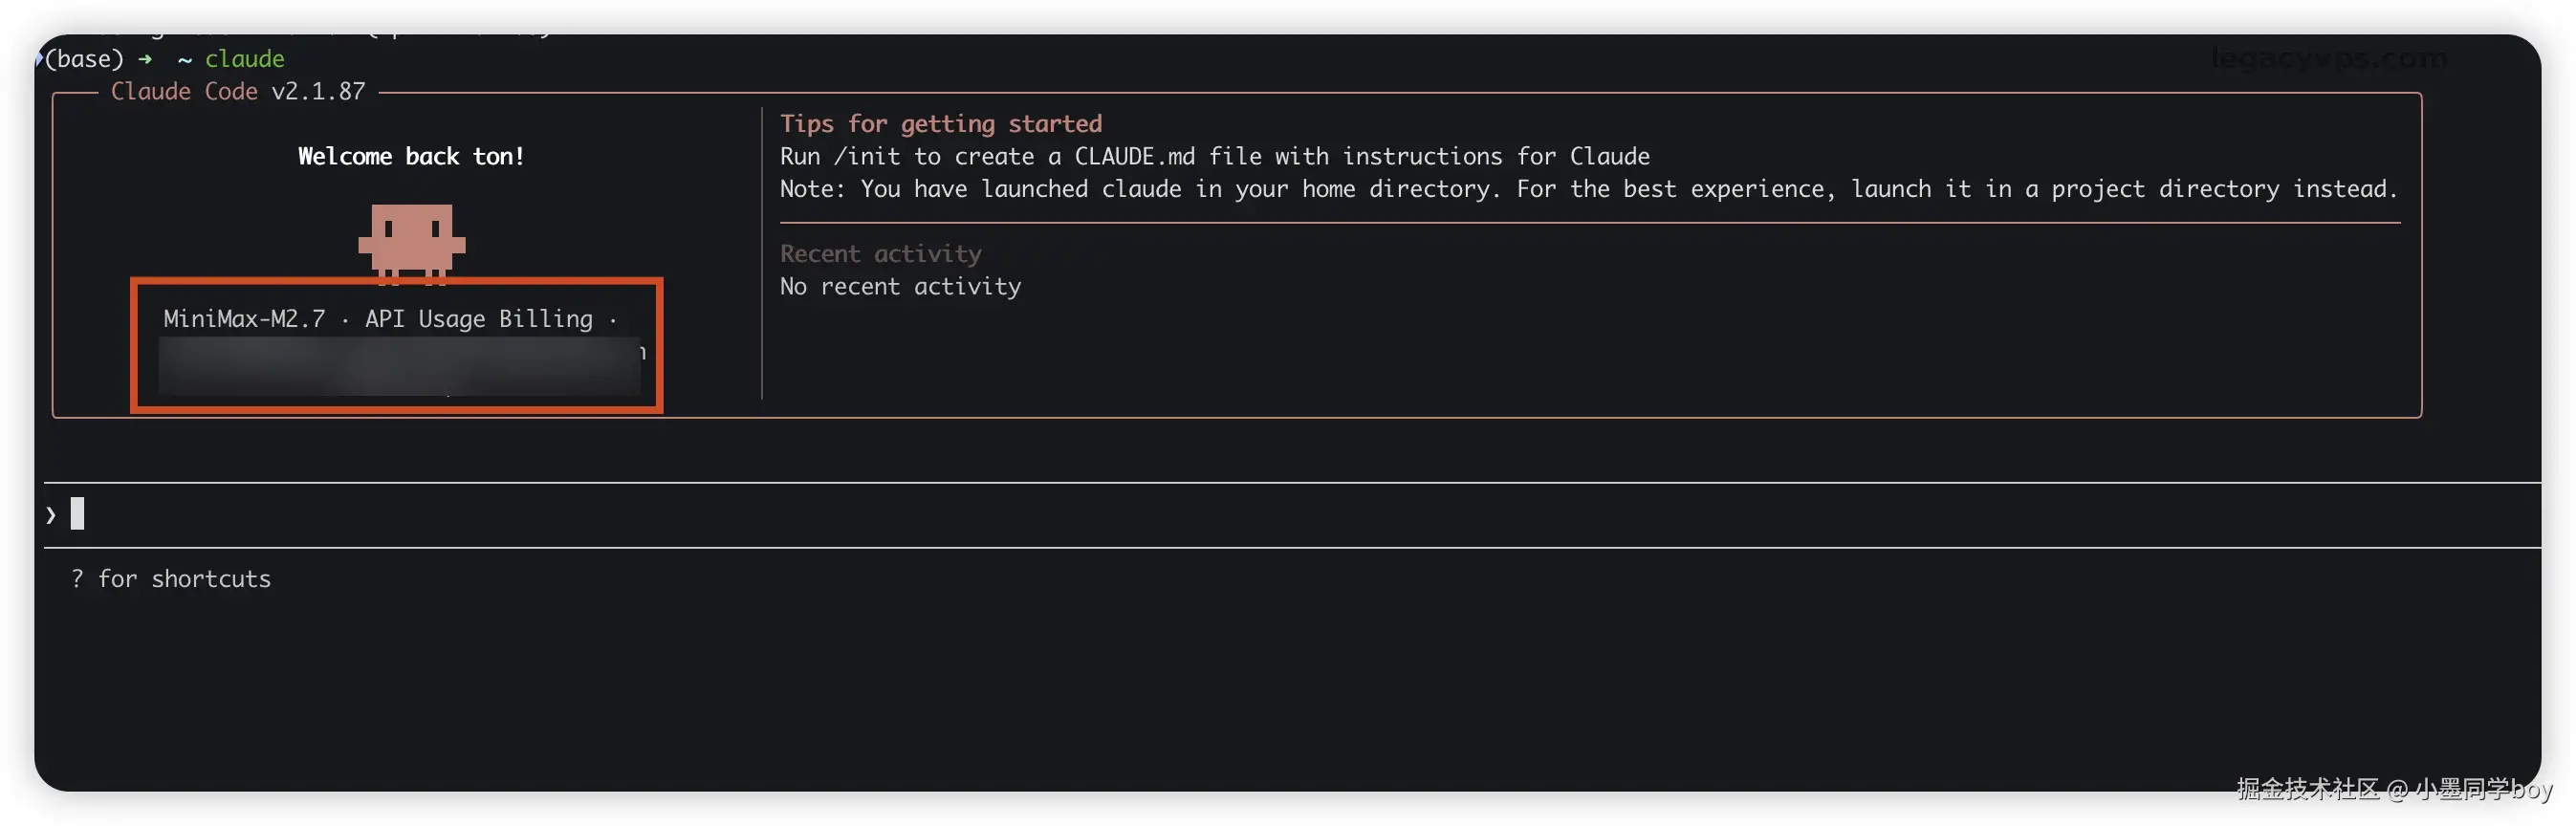Click the Claude Code pixel mascot icon
Image resolution: width=2576 pixels, height=826 pixels.
(x=411, y=239)
